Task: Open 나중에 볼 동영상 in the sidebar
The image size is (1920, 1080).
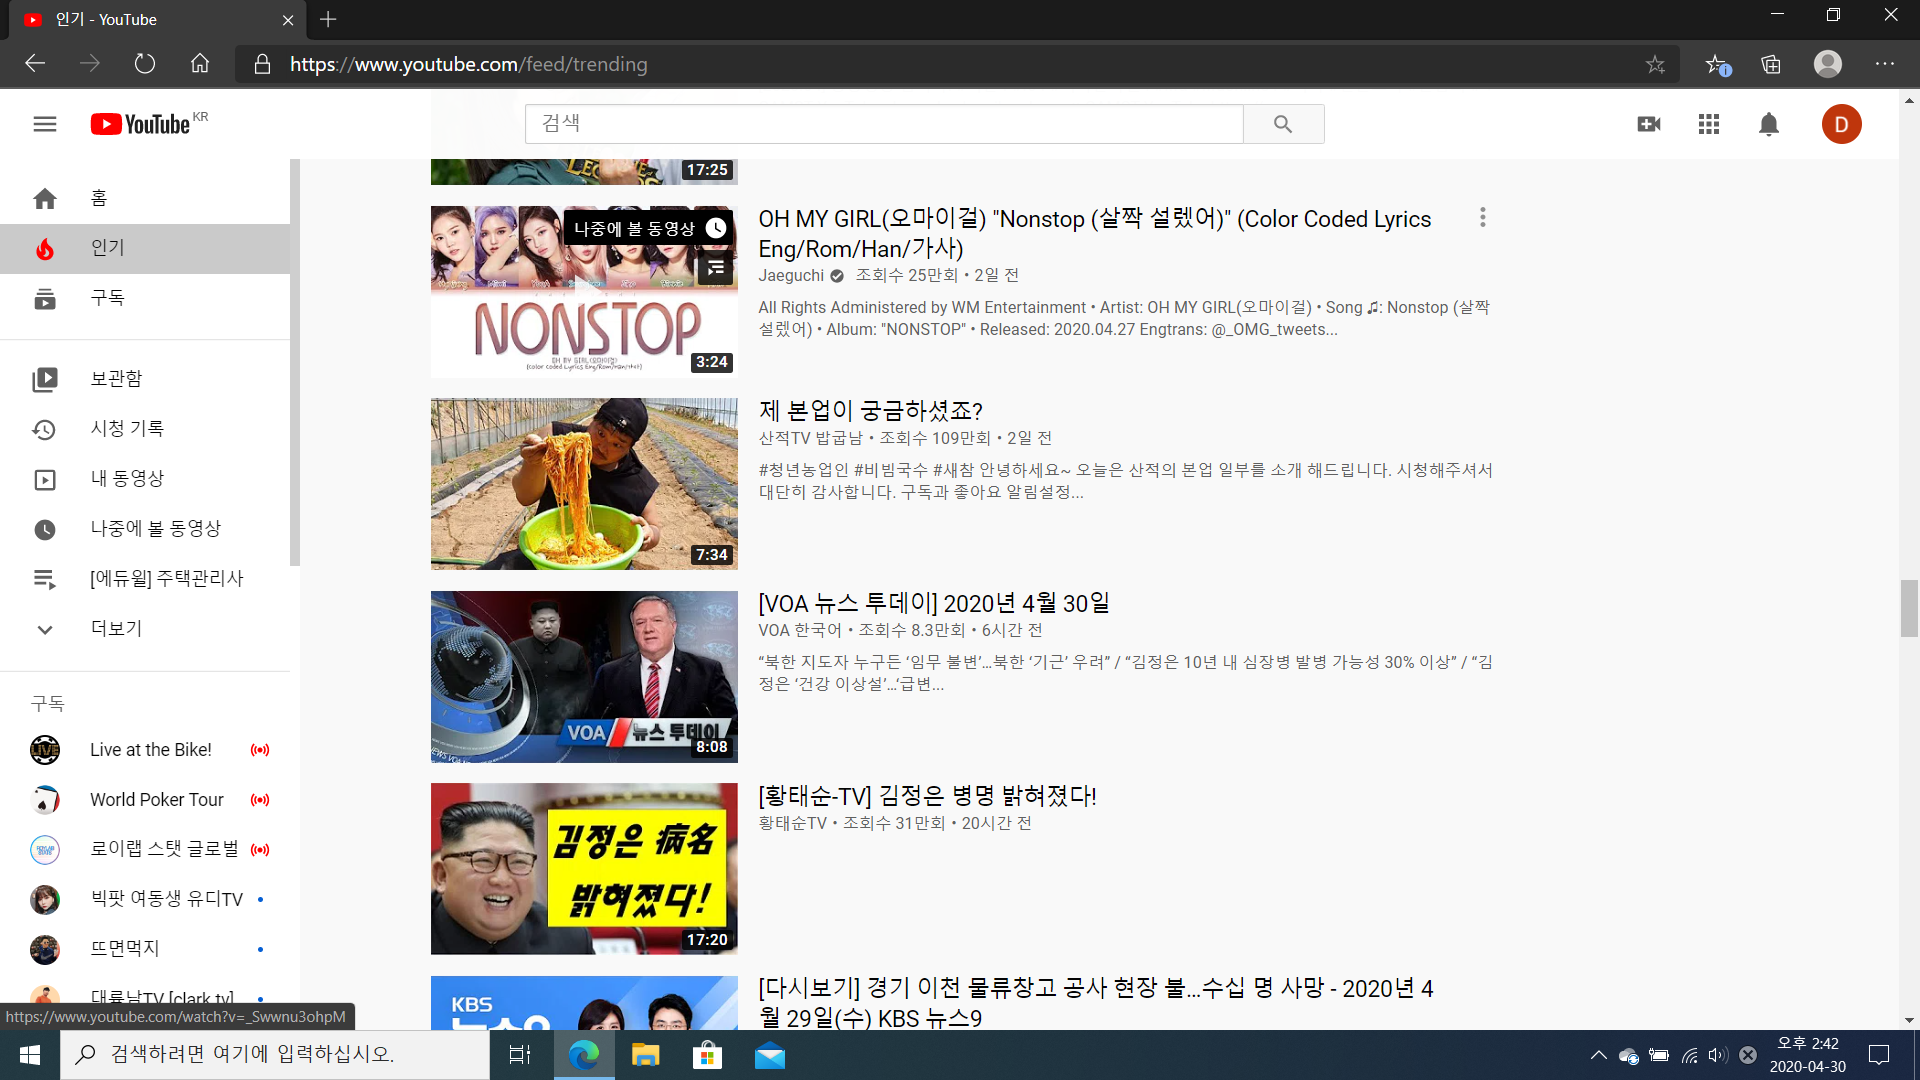Action: coord(145,529)
